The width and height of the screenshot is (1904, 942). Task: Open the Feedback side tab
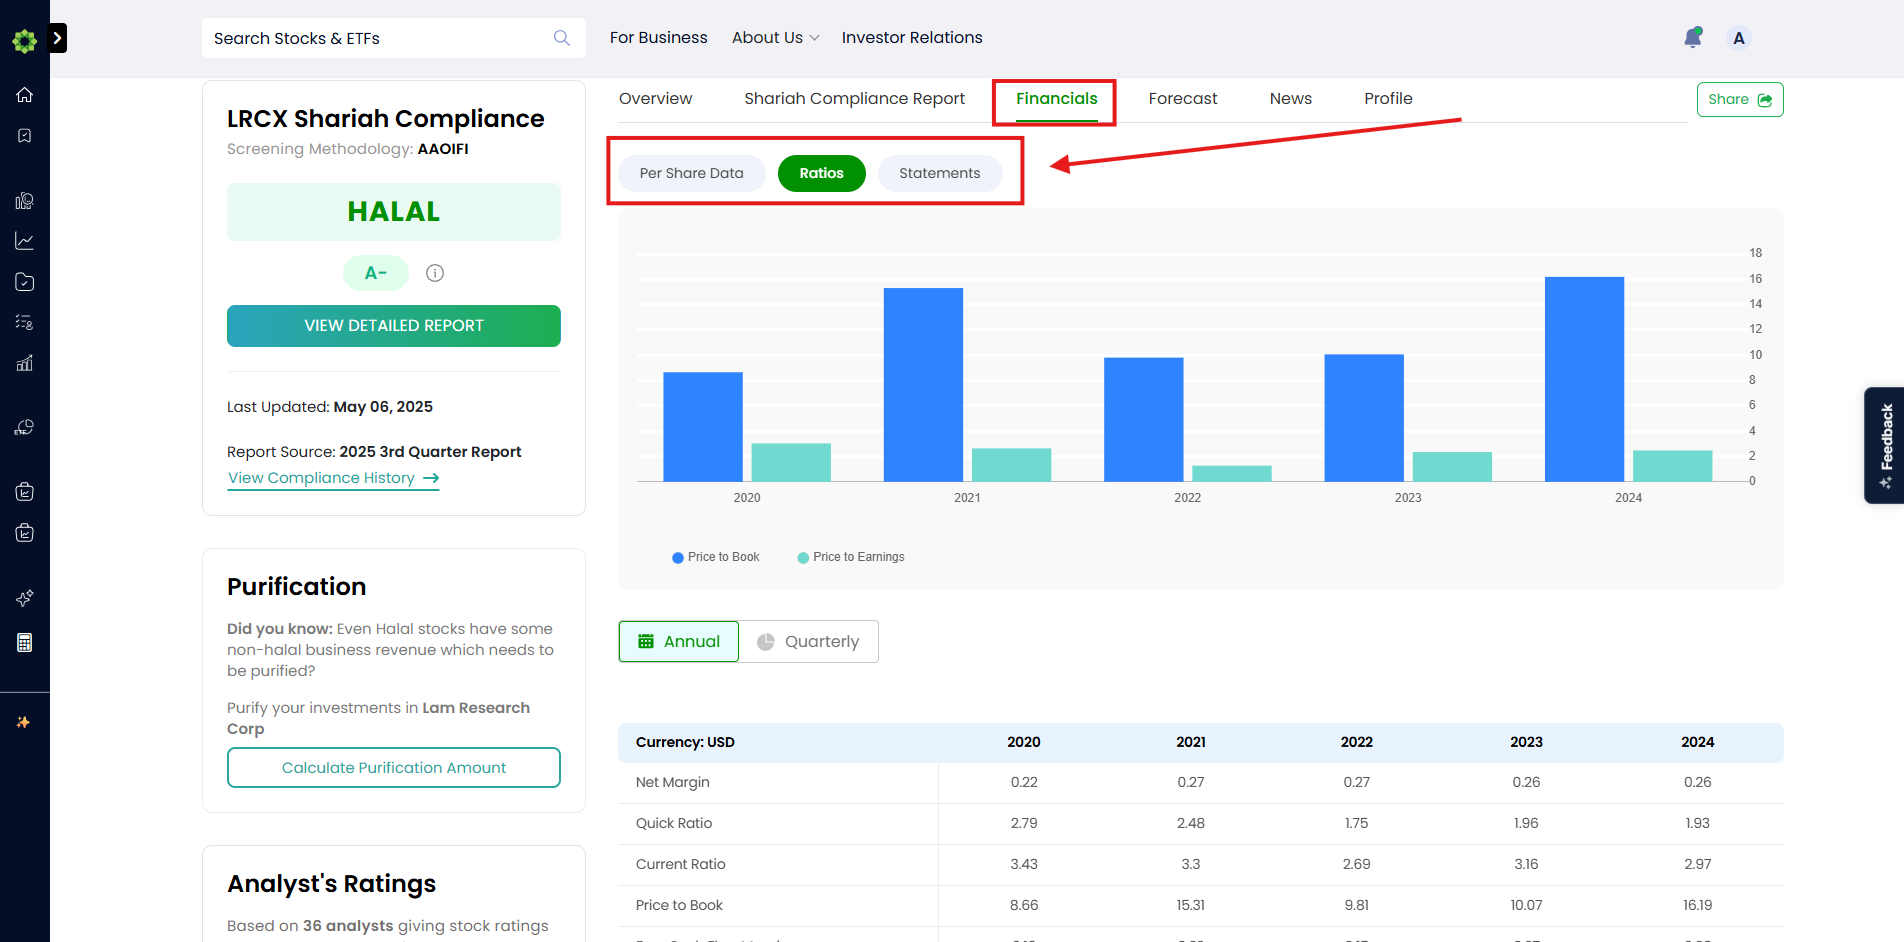pyautogui.click(x=1884, y=445)
